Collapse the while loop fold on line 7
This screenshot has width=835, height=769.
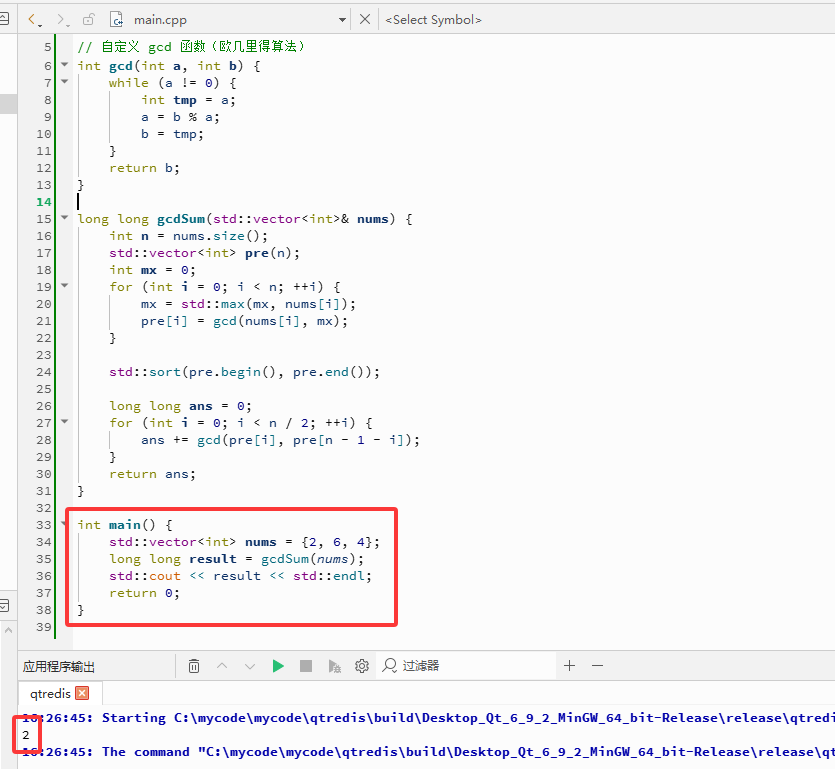pos(64,82)
